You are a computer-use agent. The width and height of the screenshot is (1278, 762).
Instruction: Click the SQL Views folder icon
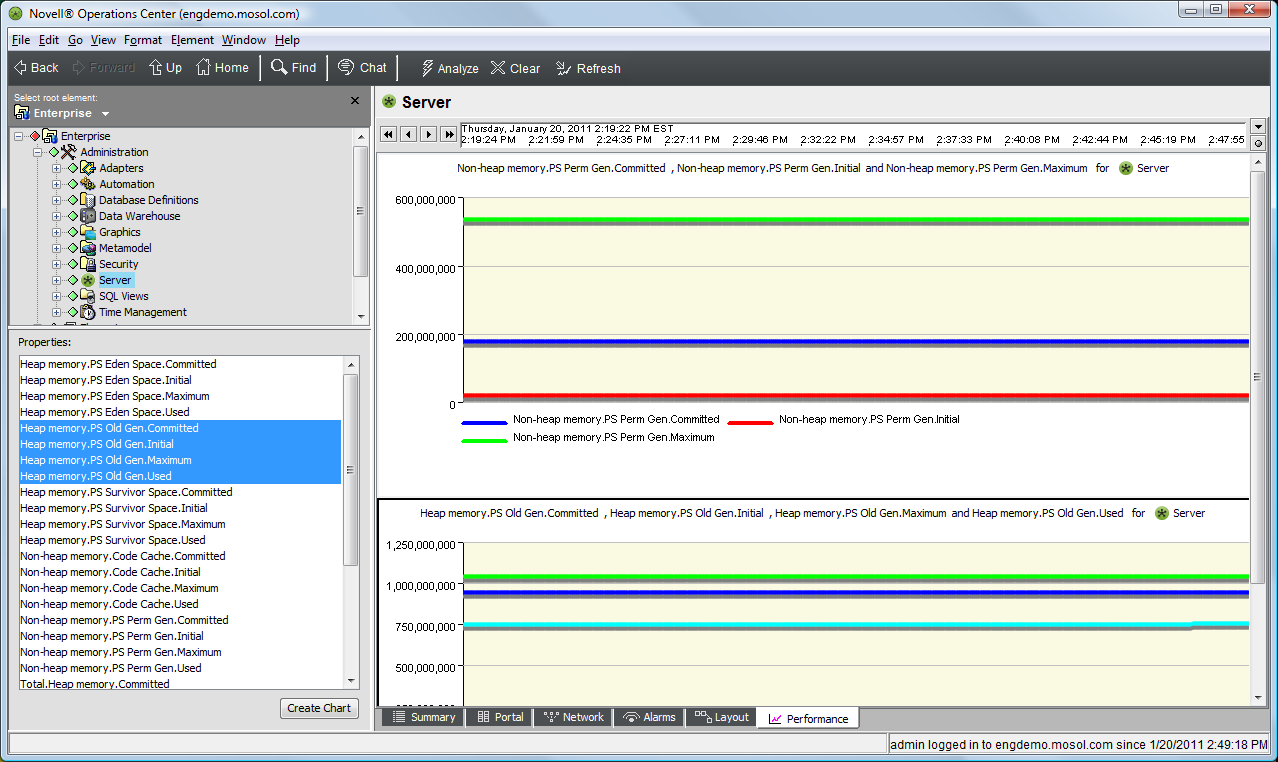coord(88,296)
